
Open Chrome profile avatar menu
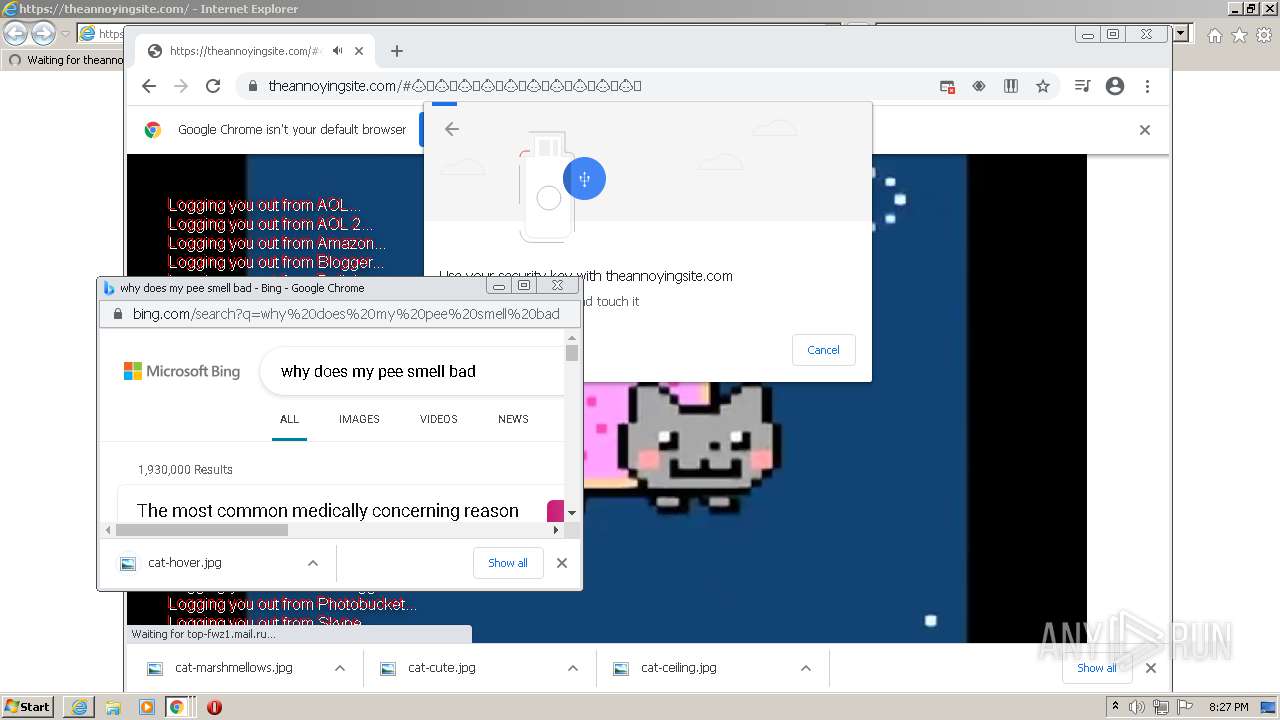pos(1115,86)
